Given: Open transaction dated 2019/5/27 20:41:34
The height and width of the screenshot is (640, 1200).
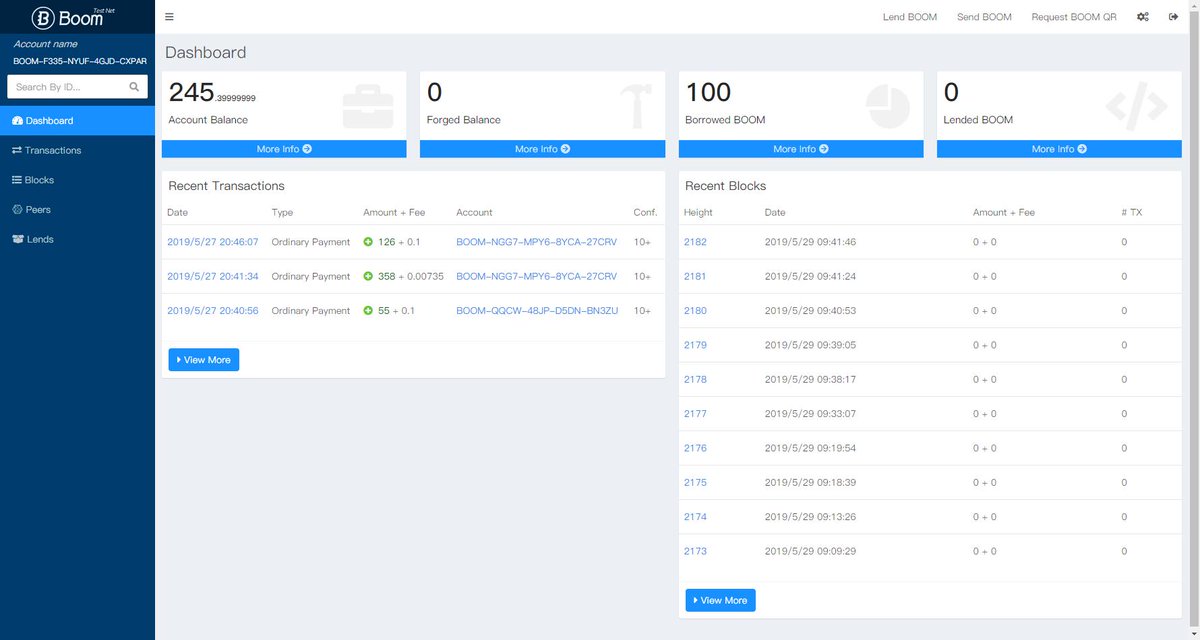Looking at the screenshot, I should [212, 276].
